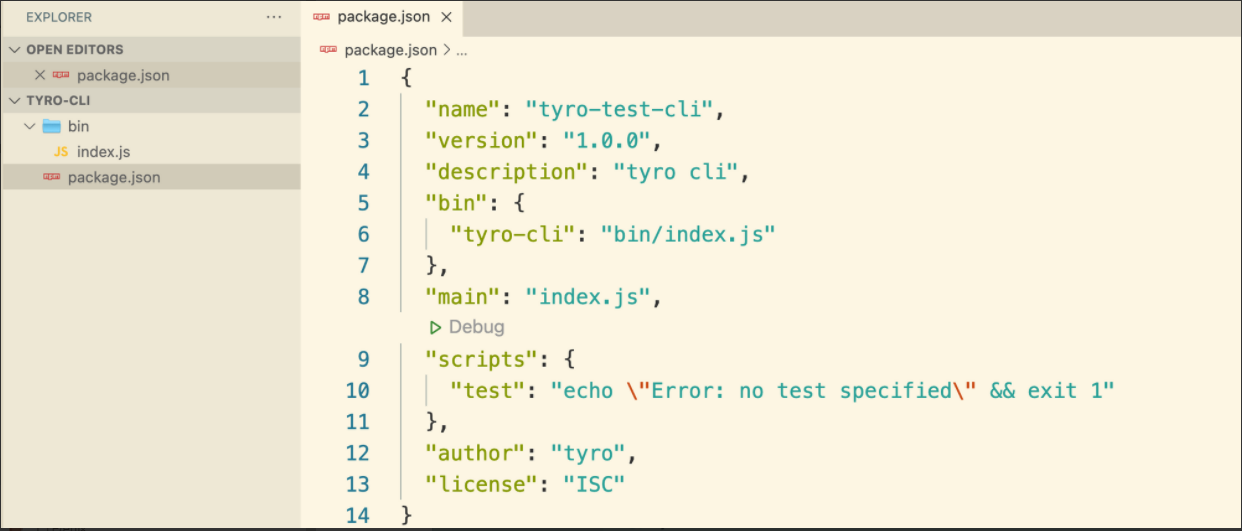Click the Debug play triangle icon above scripts
Image resolution: width=1242 pixels, height=531 pixels.
(435, 327)
